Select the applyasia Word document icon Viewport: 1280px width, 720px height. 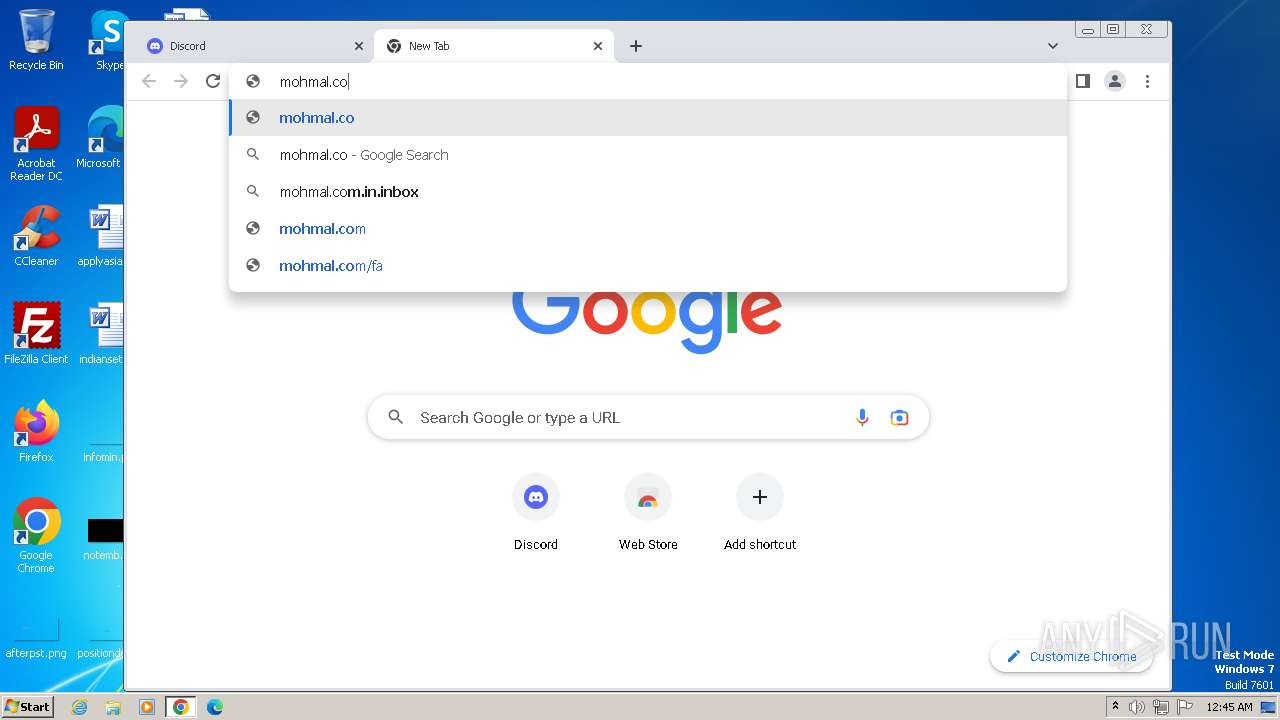click(x=100, y=236)
